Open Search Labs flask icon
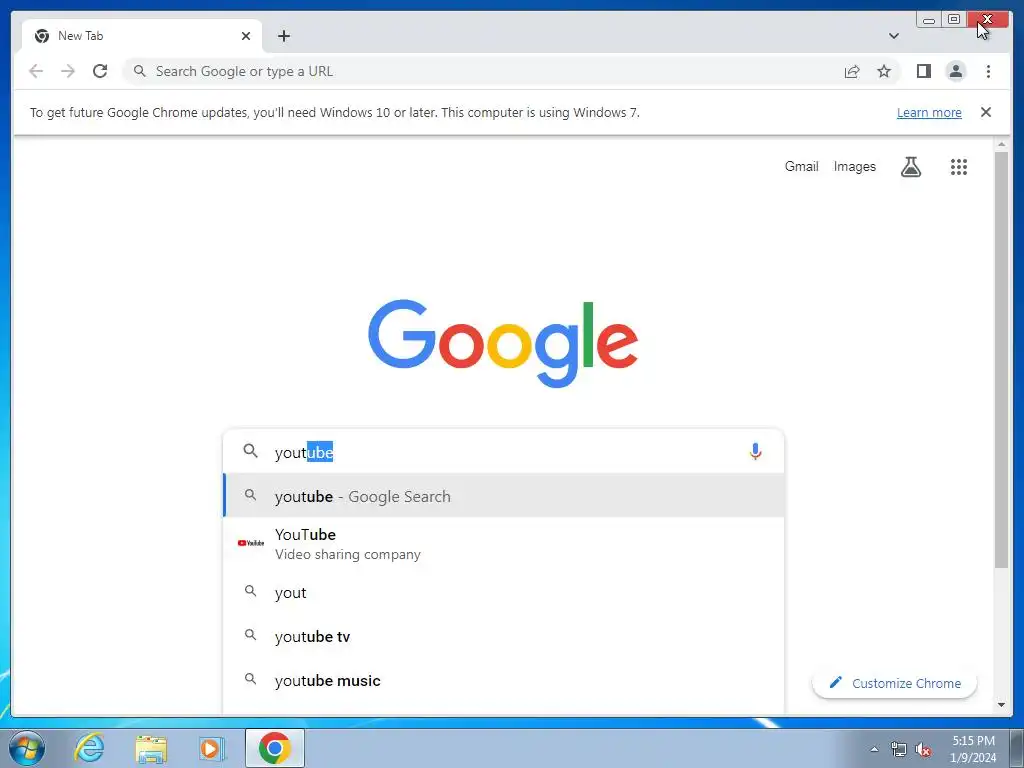The image size is (1024, 768). click(x=911, y=167)
